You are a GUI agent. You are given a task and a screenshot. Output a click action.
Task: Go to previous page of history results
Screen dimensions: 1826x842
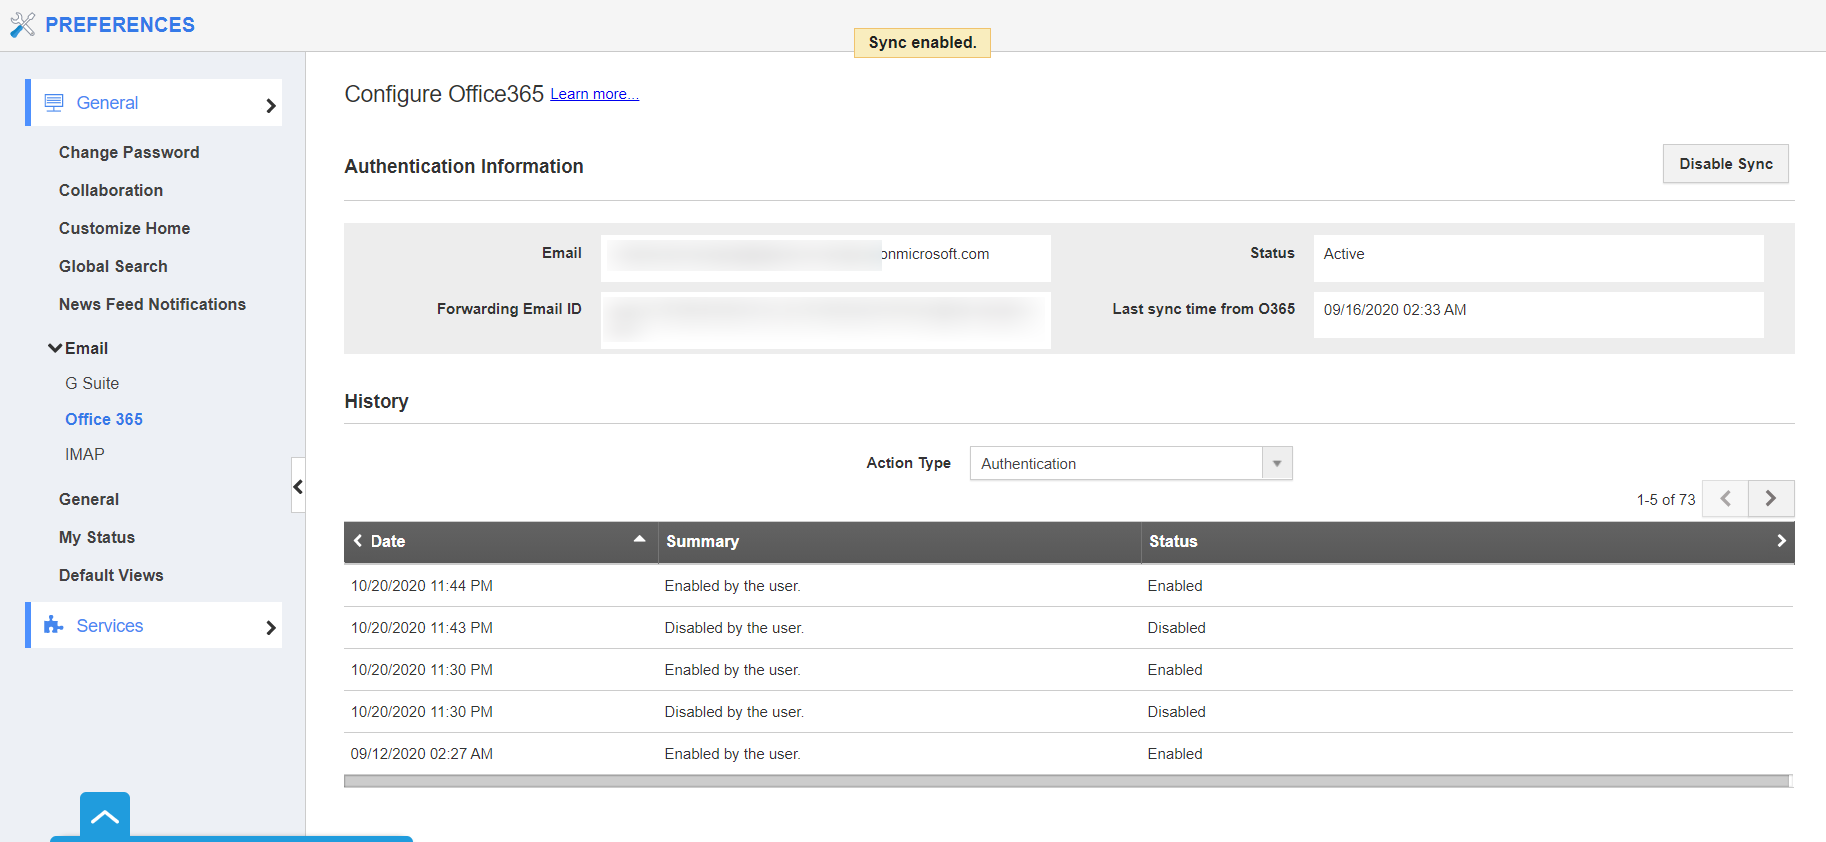coord(1725,498)
